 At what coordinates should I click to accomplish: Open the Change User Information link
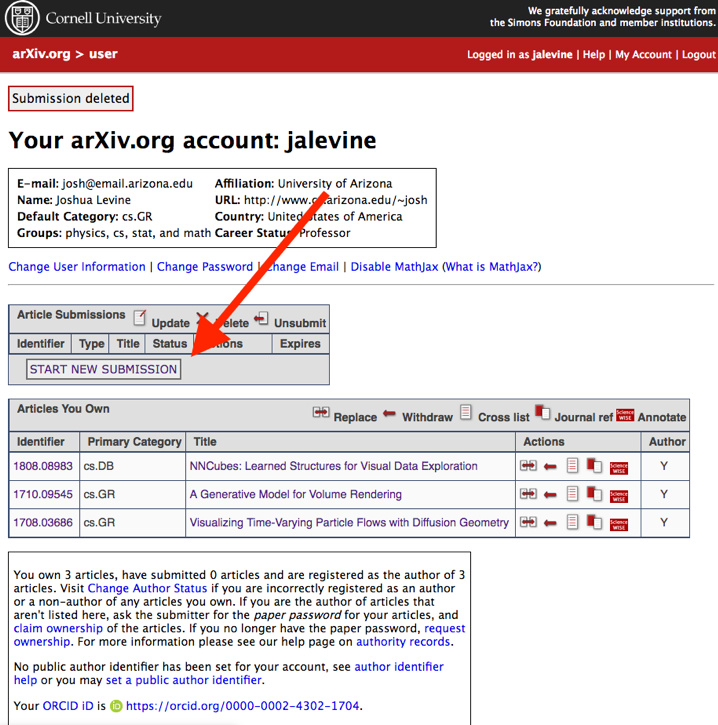click(77, 267)
